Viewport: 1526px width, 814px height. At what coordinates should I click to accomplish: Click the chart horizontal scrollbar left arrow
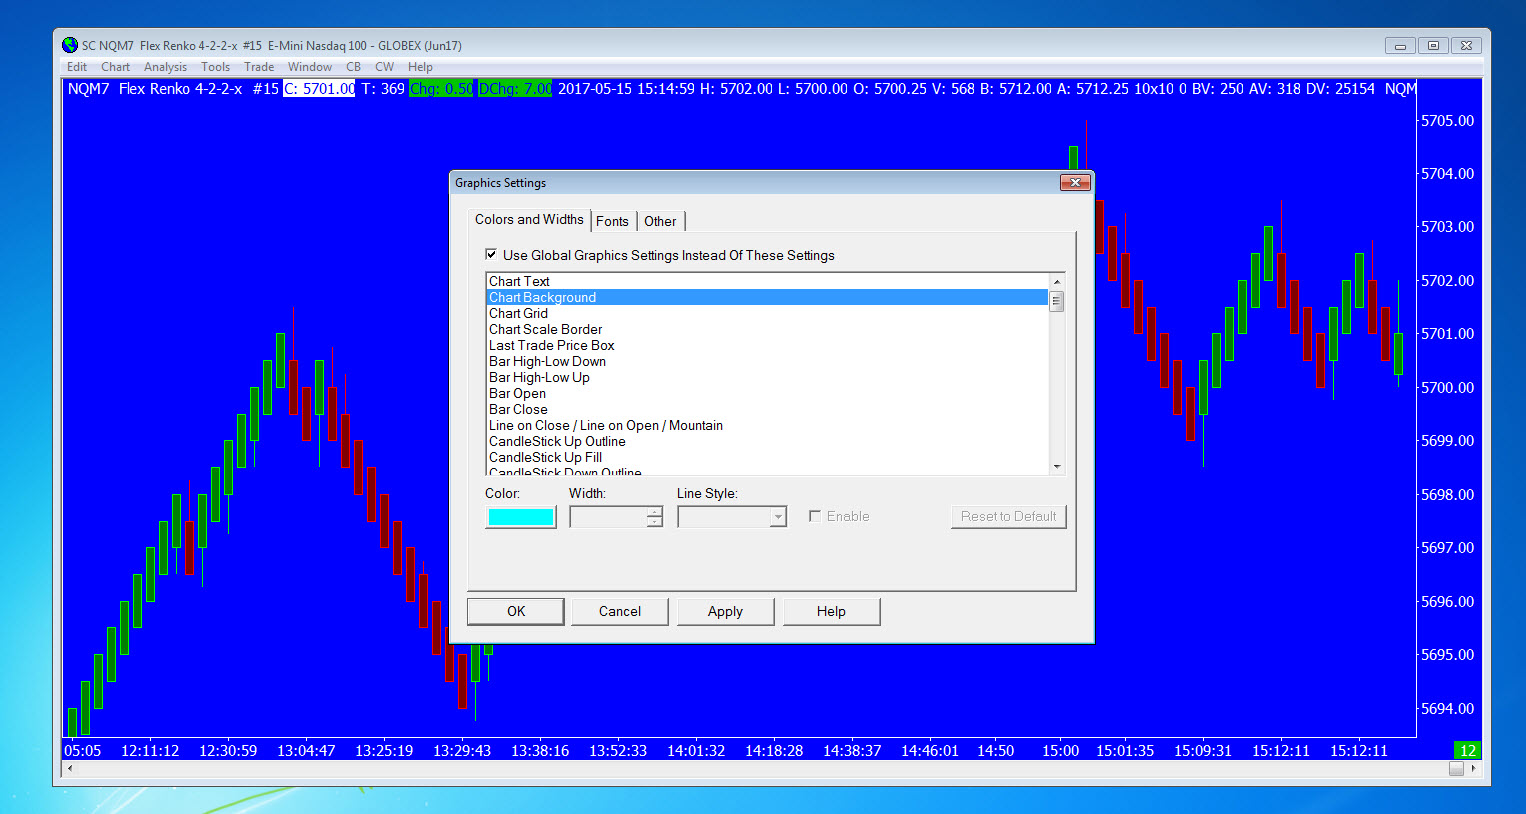coord(69,768)
